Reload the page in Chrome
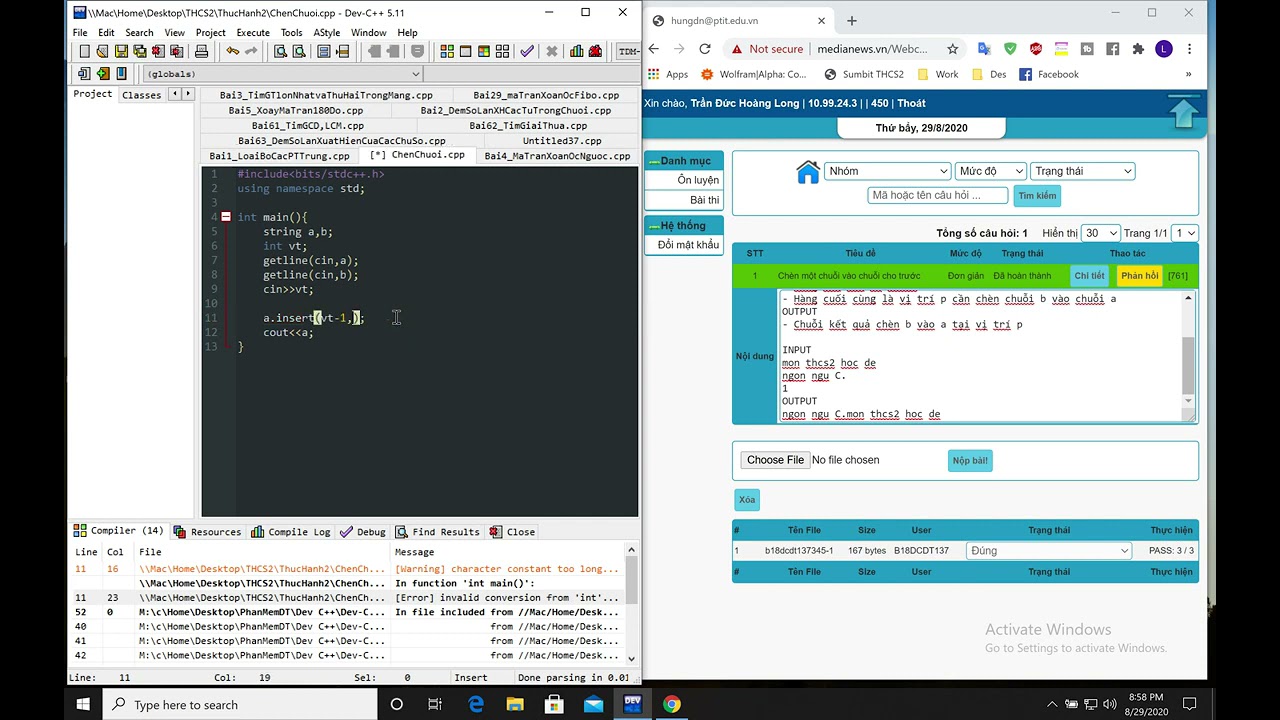This screenshot has width=1280, height=720. (x=705, y=49)
